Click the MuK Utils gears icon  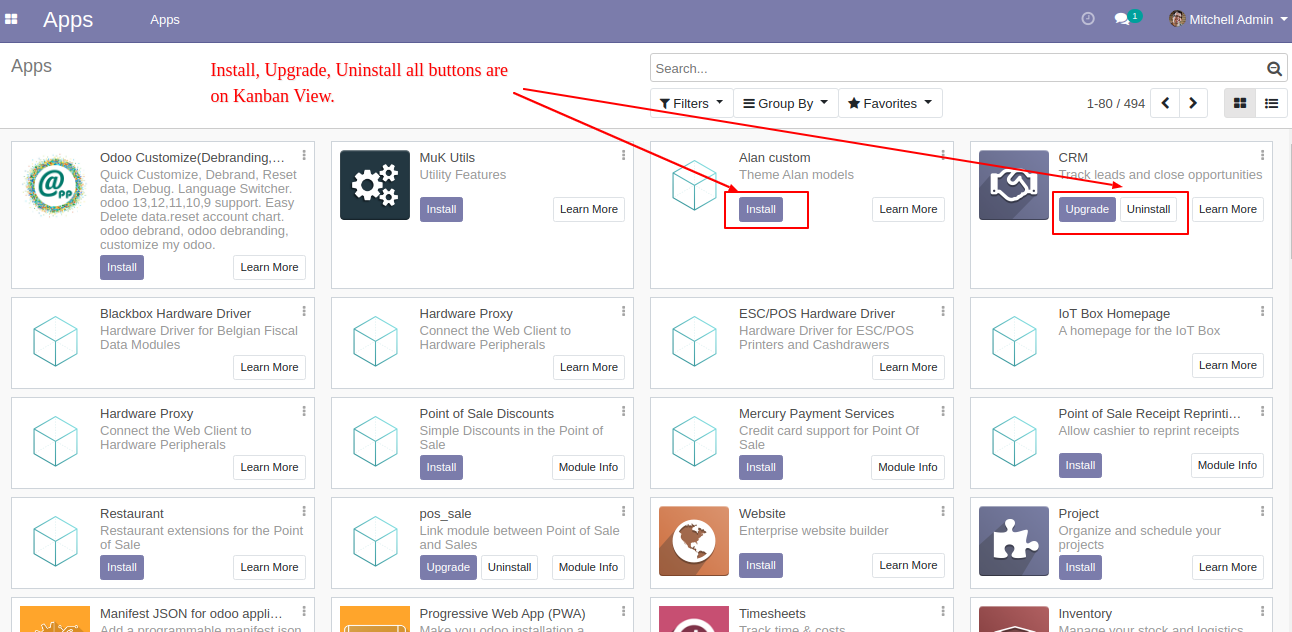pyautogui.click(x=375, y=185)
